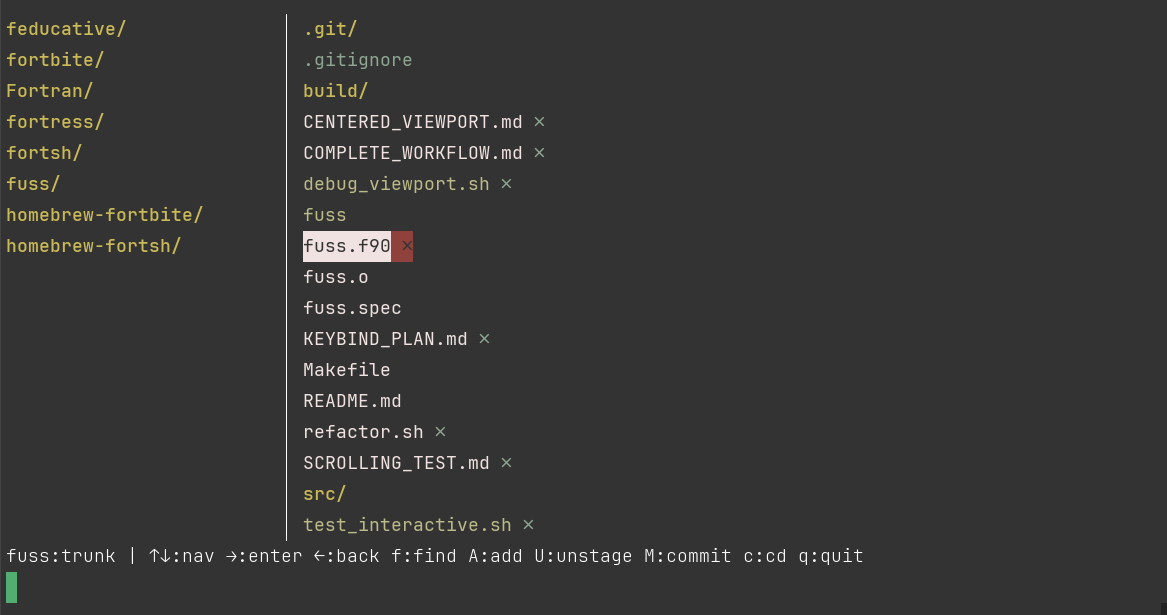Screen dimensions: 1167x615
Task: Click the × marker beside test_interactive.sh
Action: point(528,525)
